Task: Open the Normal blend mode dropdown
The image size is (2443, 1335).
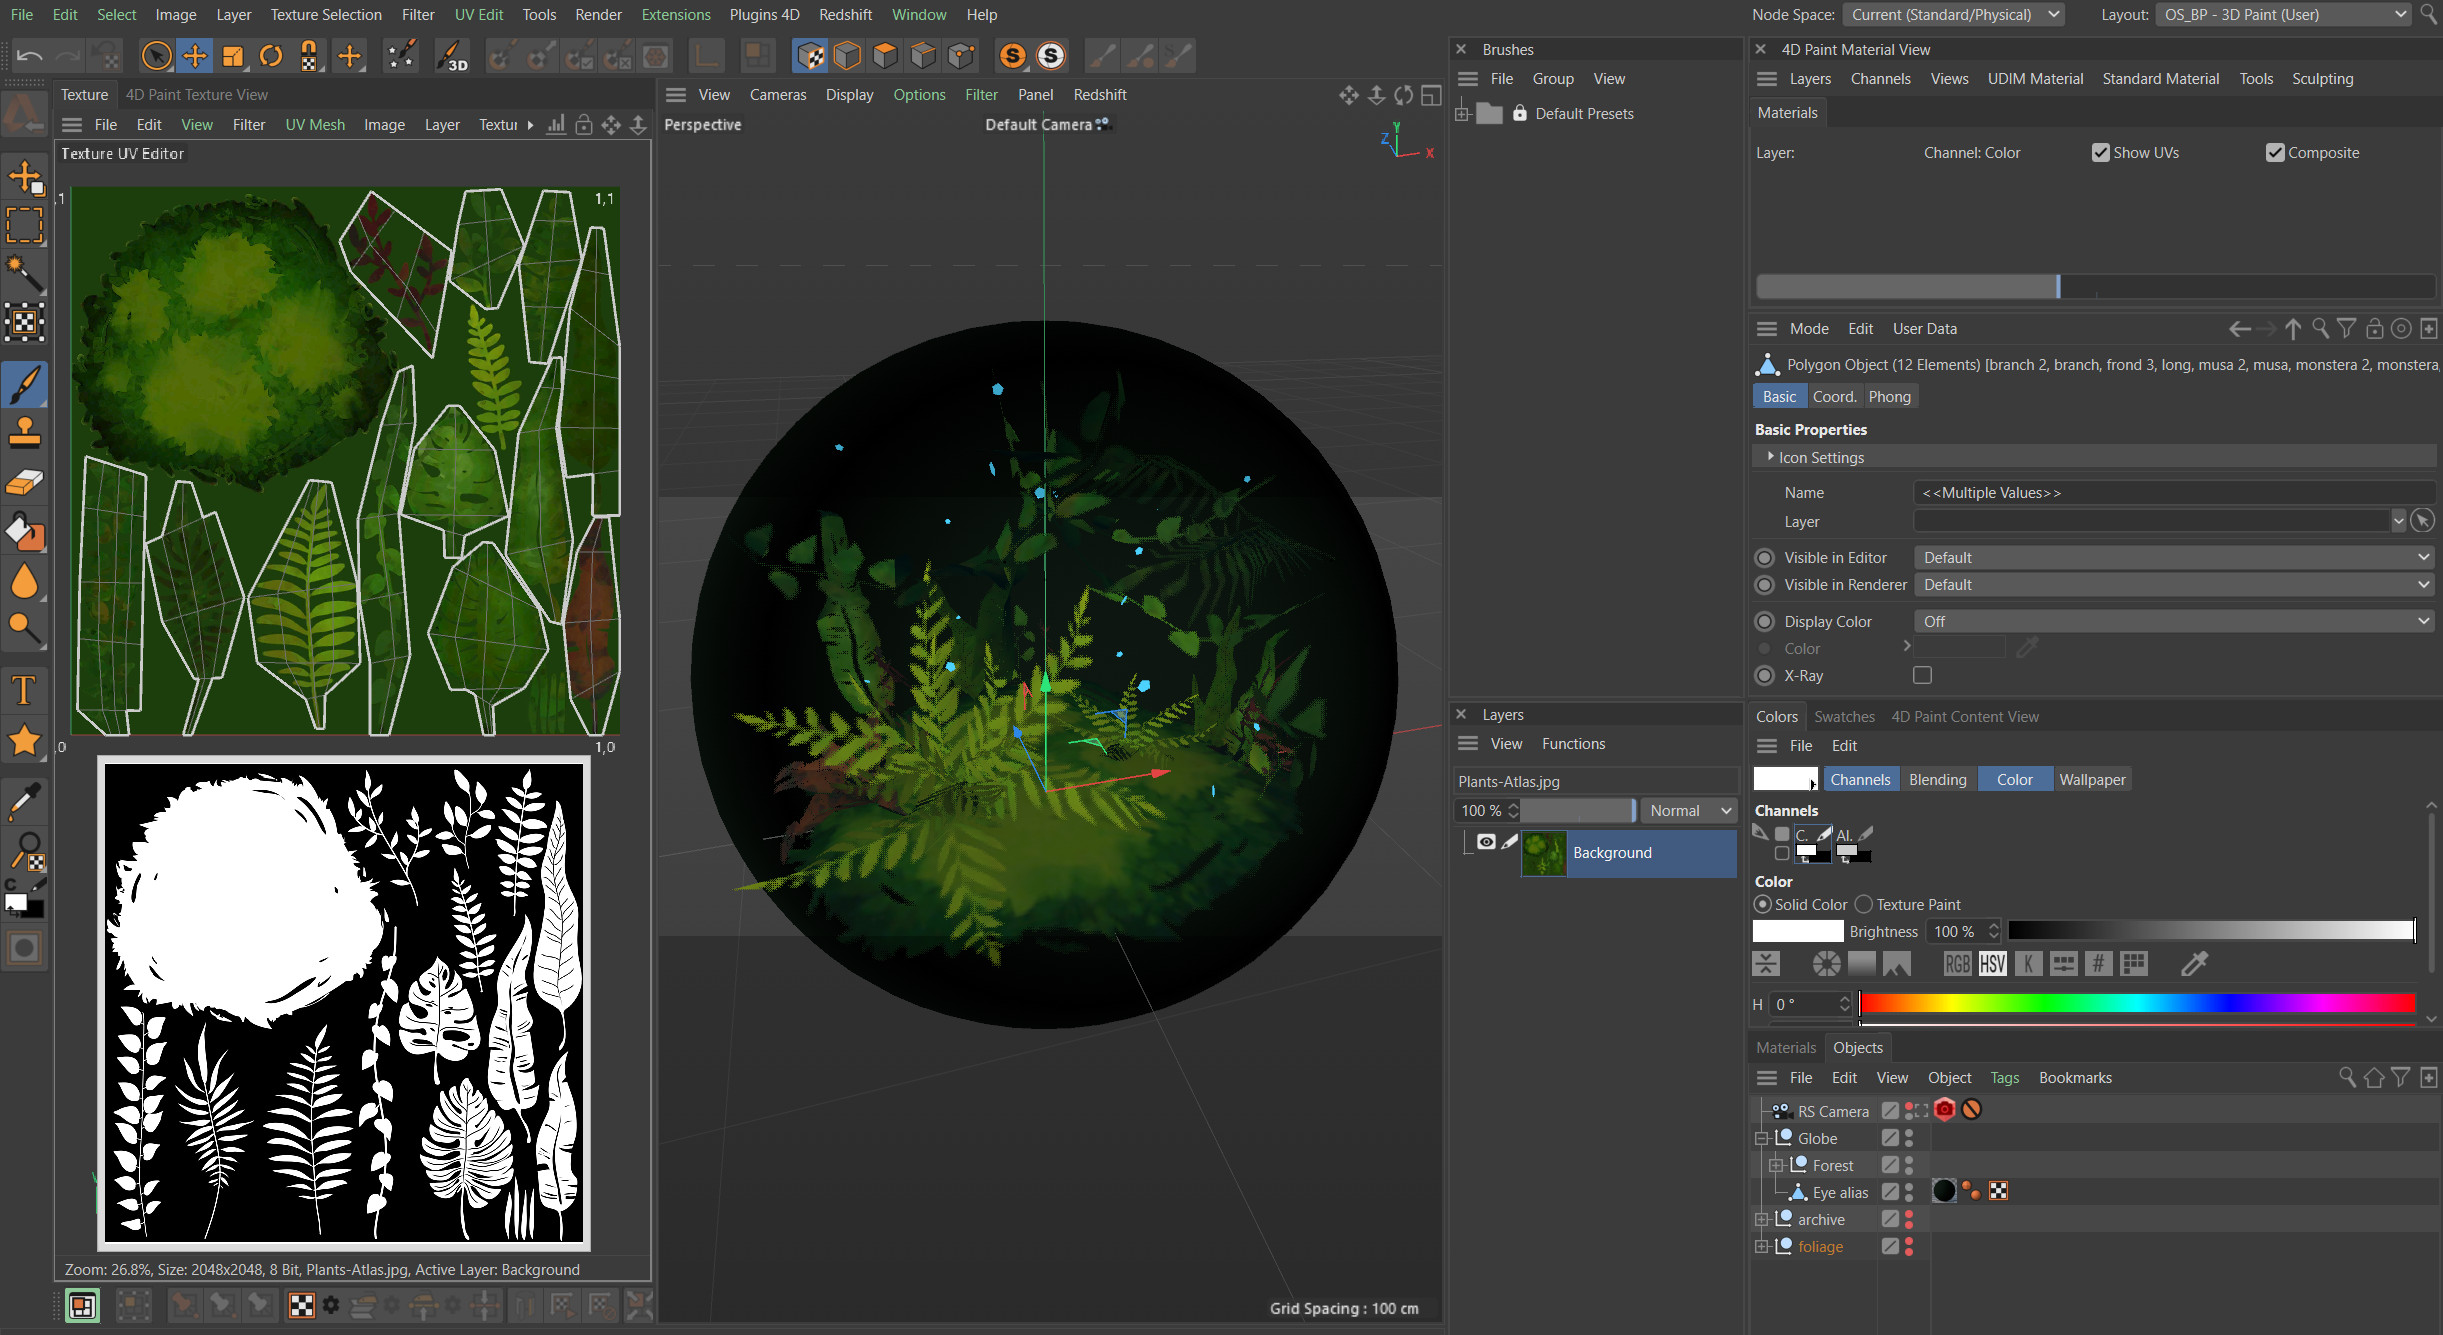Action: click(1690, 810)
